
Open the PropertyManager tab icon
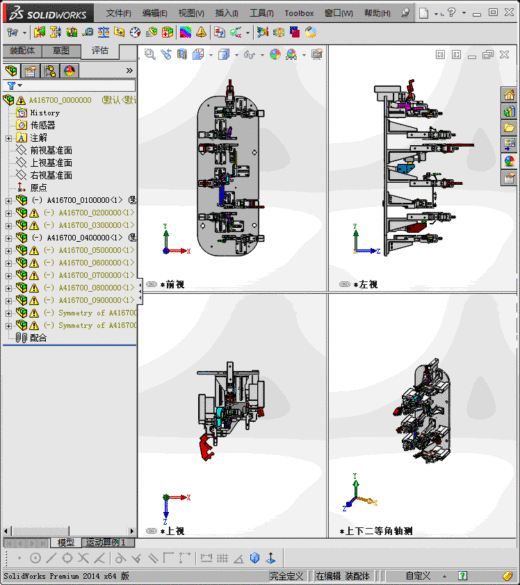pyautogui.click(x=31, y=71)
